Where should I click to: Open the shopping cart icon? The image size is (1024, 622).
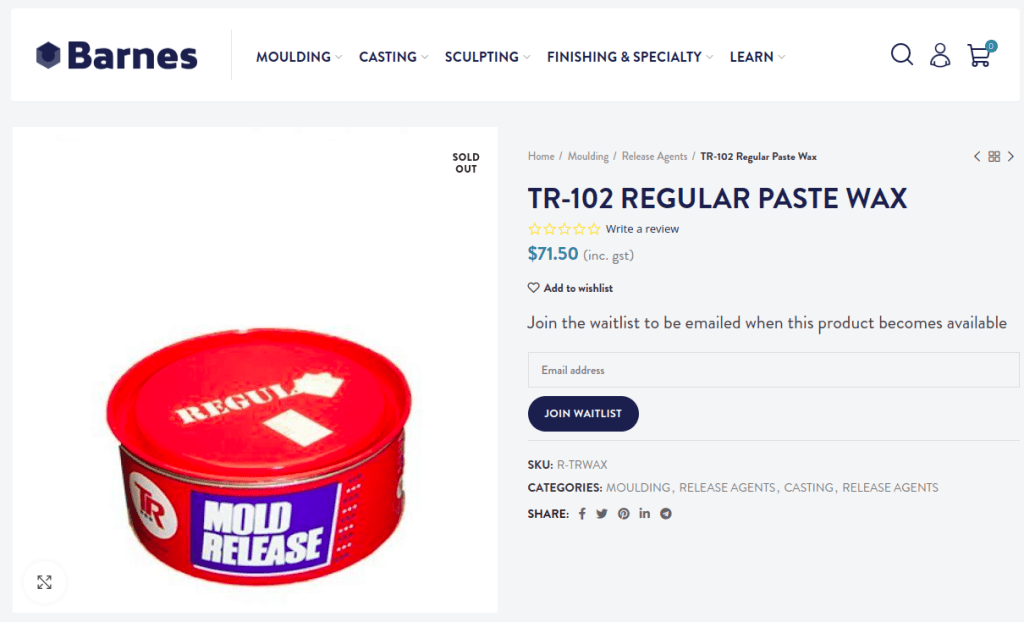click(981, 54)
